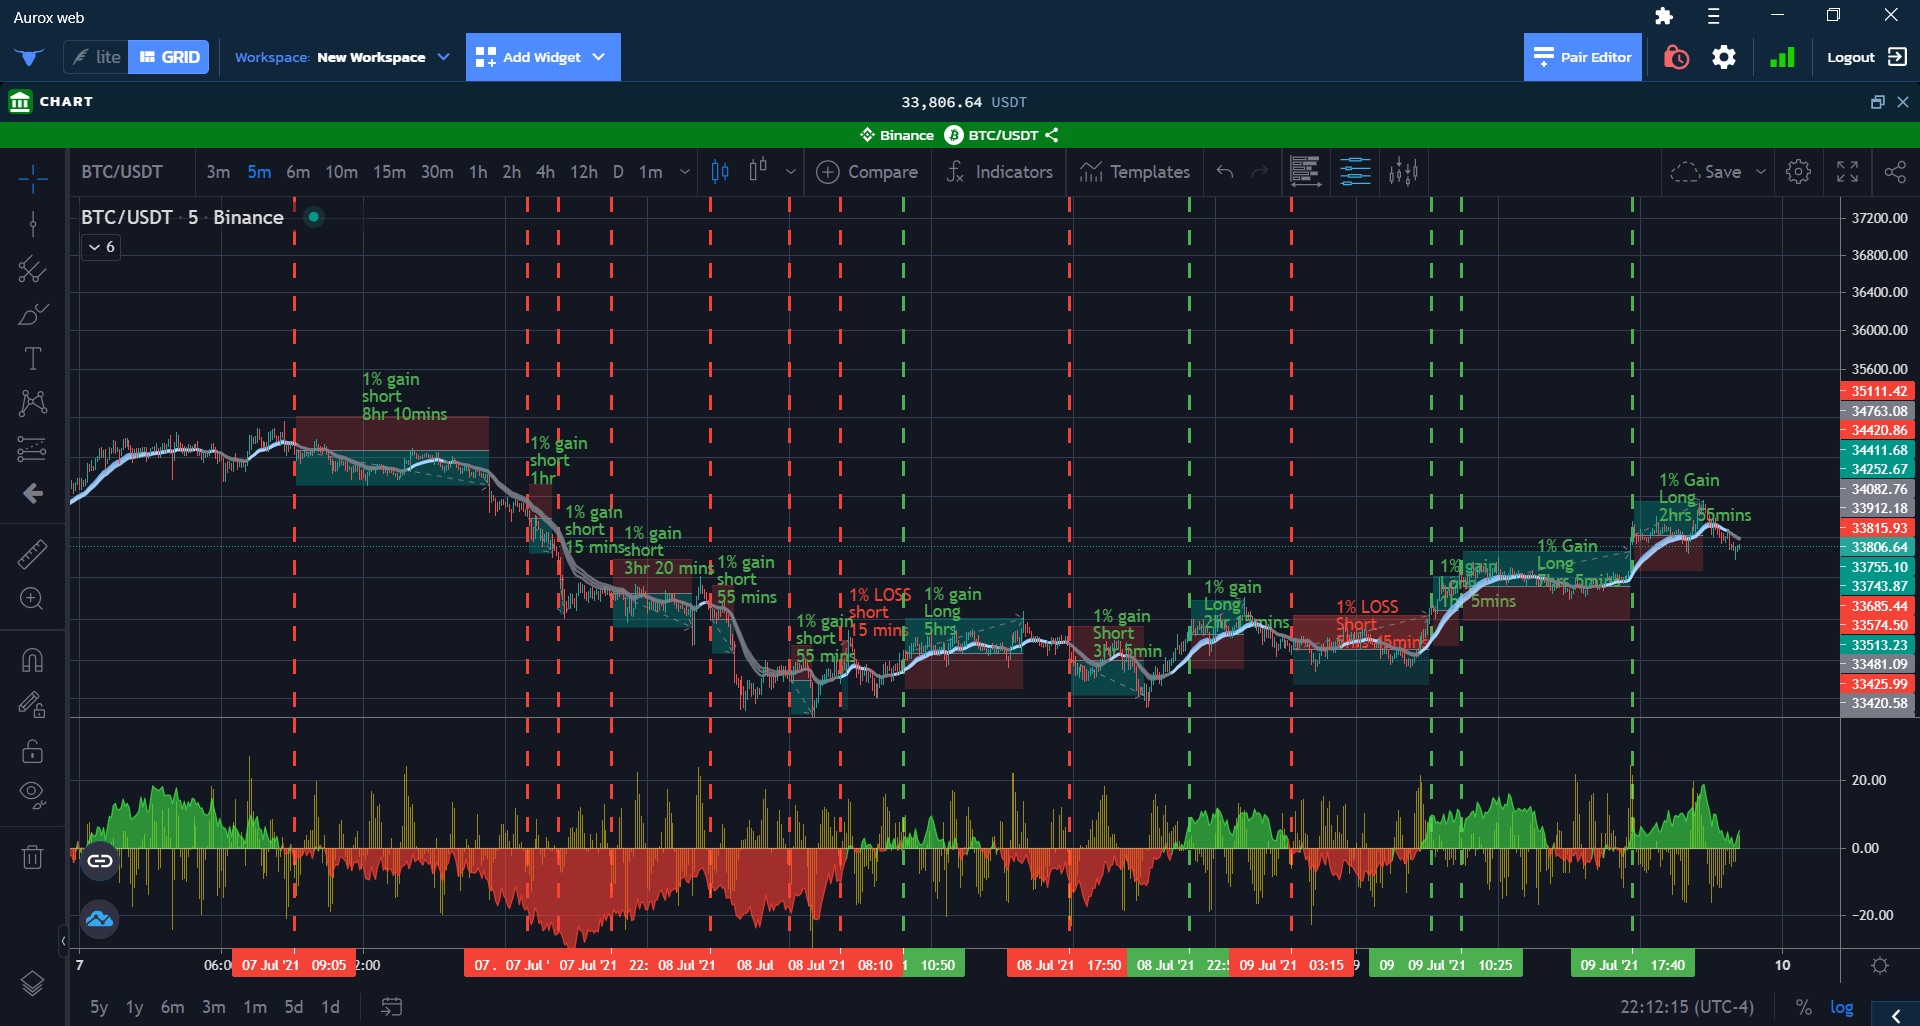This screenshot has width=1920, height=1026.
Task: Enter fullscreen chart mode
Action: [1847, 172]
